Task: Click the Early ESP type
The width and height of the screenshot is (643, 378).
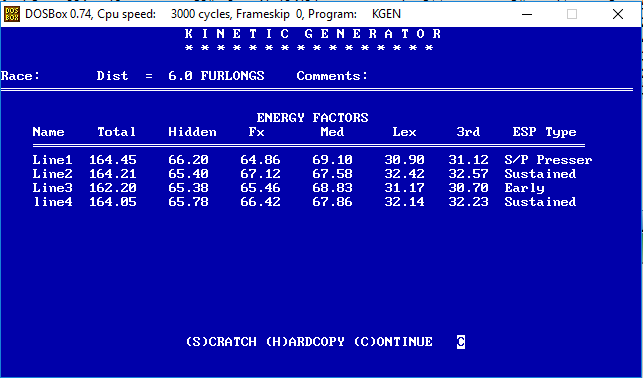Action: [524, 188]
